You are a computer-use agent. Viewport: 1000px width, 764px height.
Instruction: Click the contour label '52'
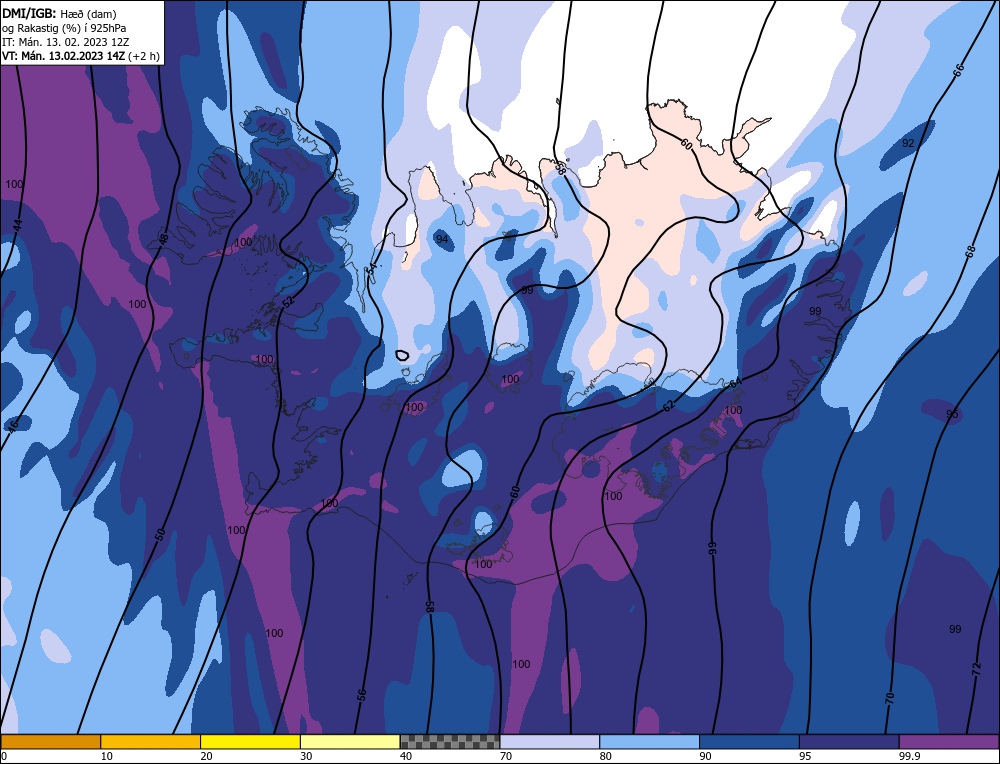288,303
